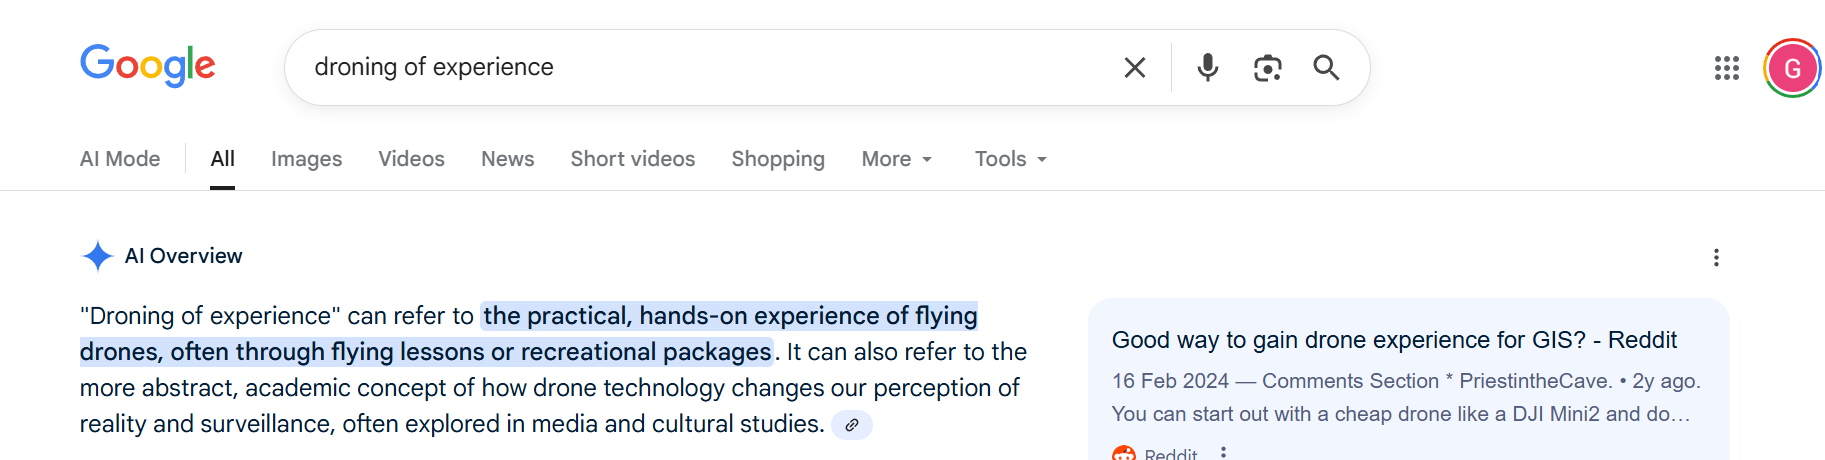Expand the More search filters dropdown
Viewport: 1825px width, 460px height.
(896, 159)
